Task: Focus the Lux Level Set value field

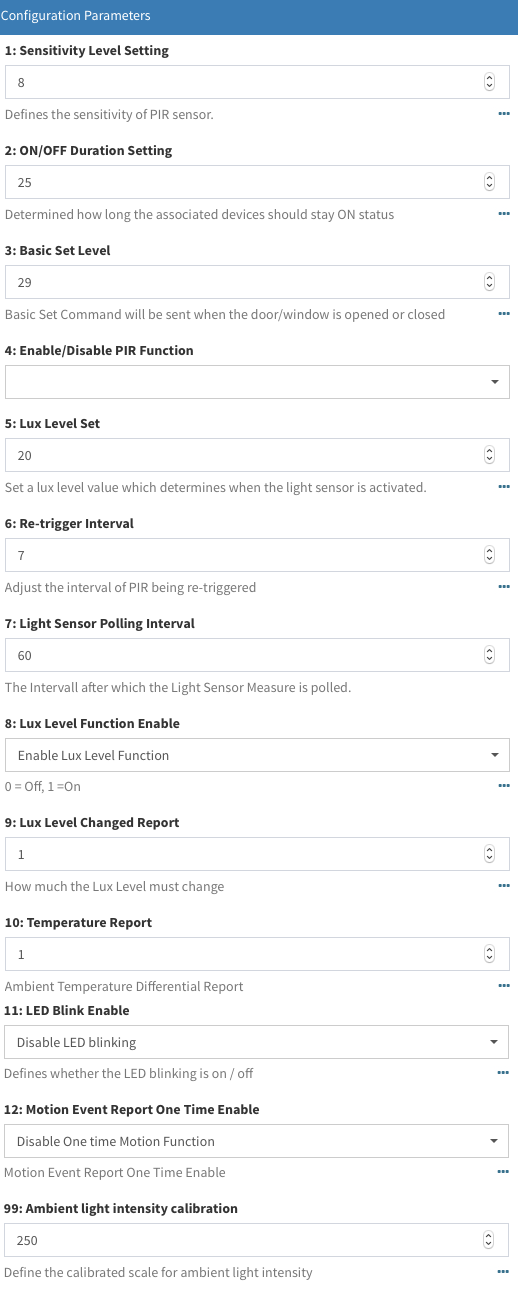Action: pyautogui.click(x=257, y=455)
